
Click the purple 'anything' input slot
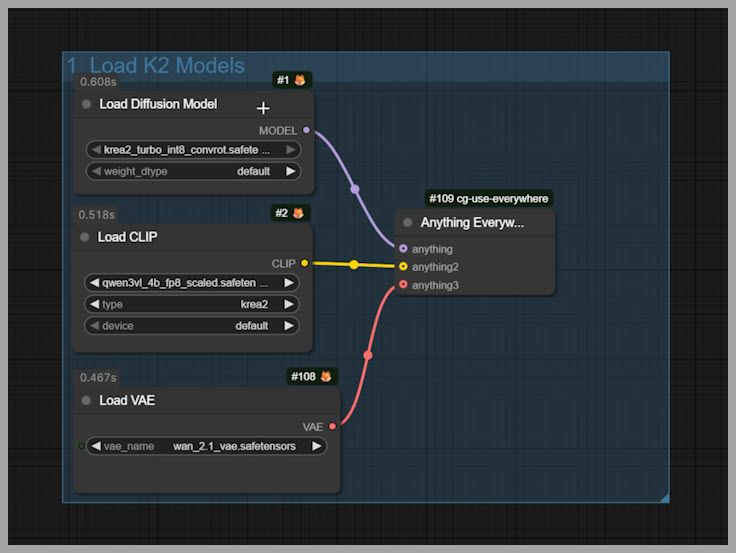click(403, 248)
